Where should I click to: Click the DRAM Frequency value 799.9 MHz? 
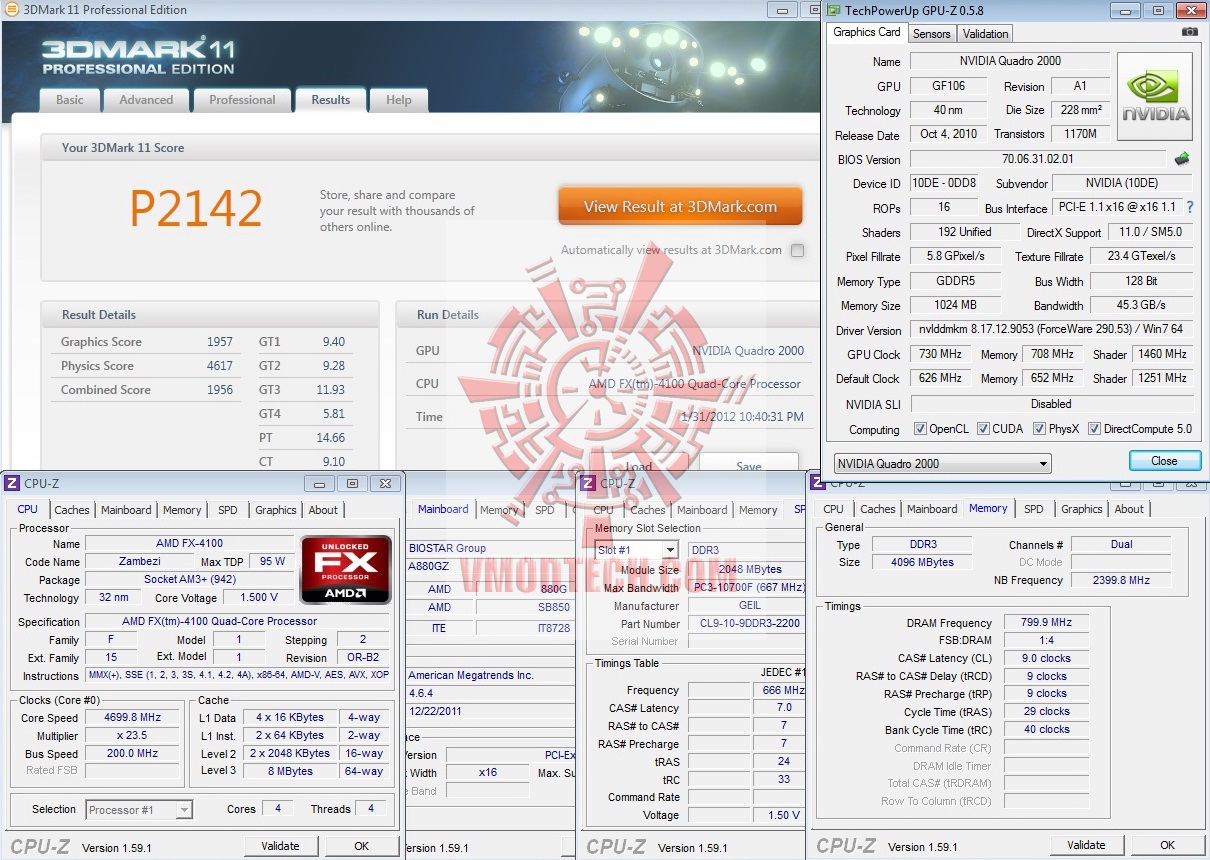[x=1046, y=623]
